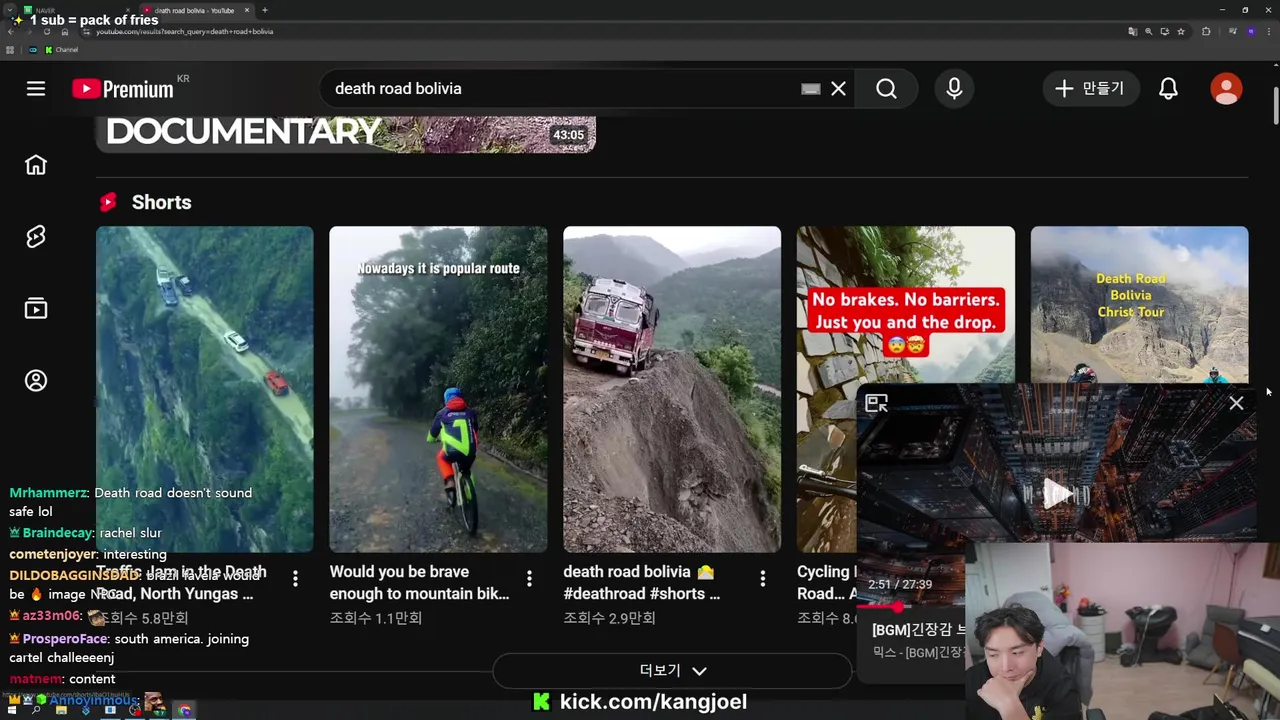Open Subscriptions from the left sidebar
1280x720 pixels.
(36, 309)
